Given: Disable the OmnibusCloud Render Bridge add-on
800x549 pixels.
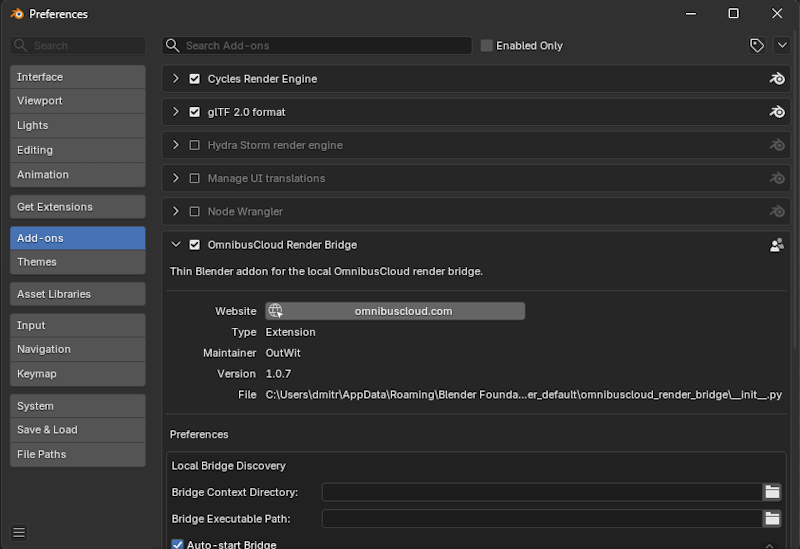Looking at the screenshot, I should click(x=194, y=245).
